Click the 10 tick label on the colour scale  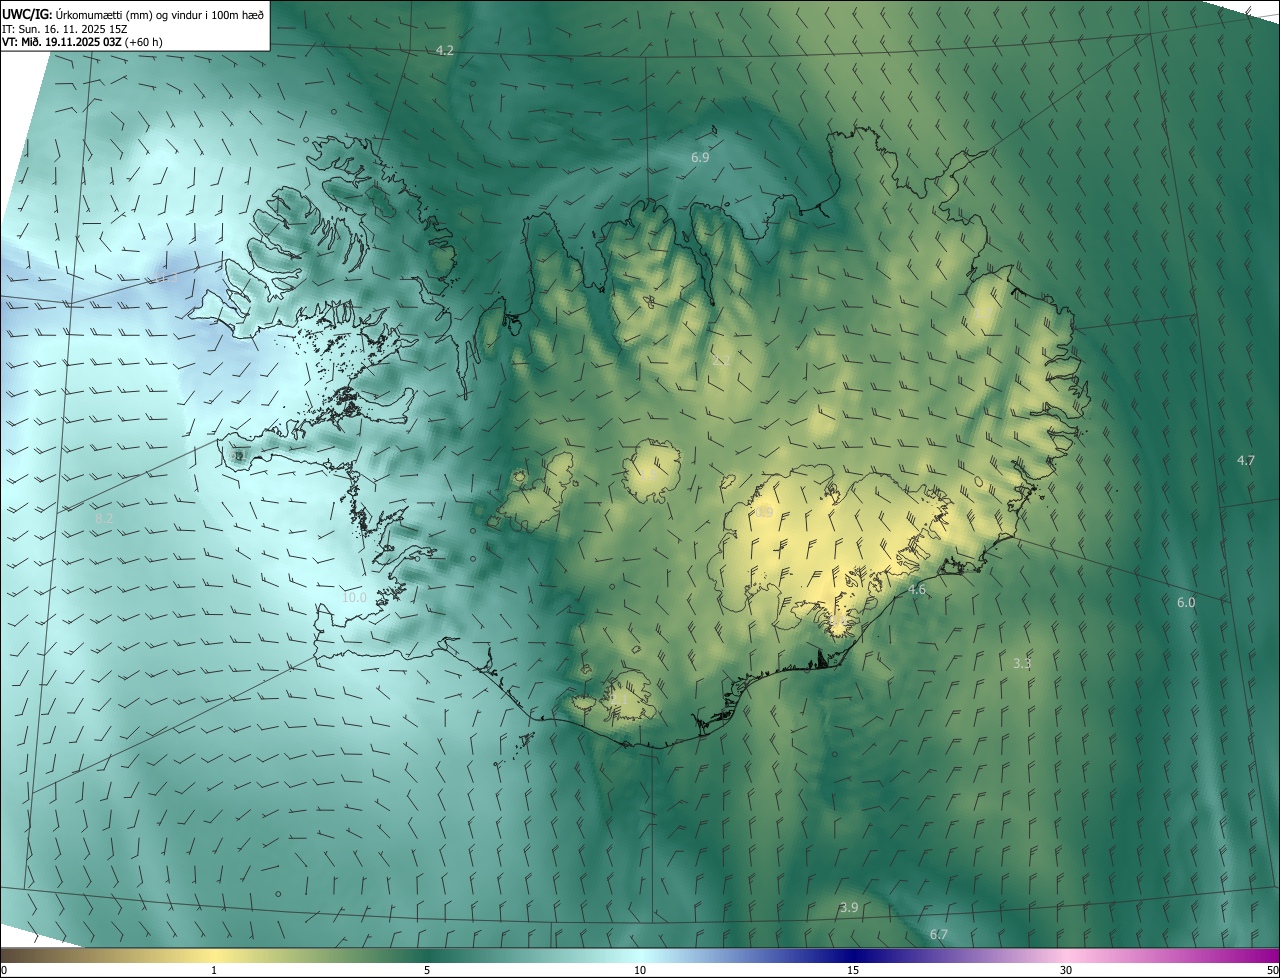coord(640,970)
